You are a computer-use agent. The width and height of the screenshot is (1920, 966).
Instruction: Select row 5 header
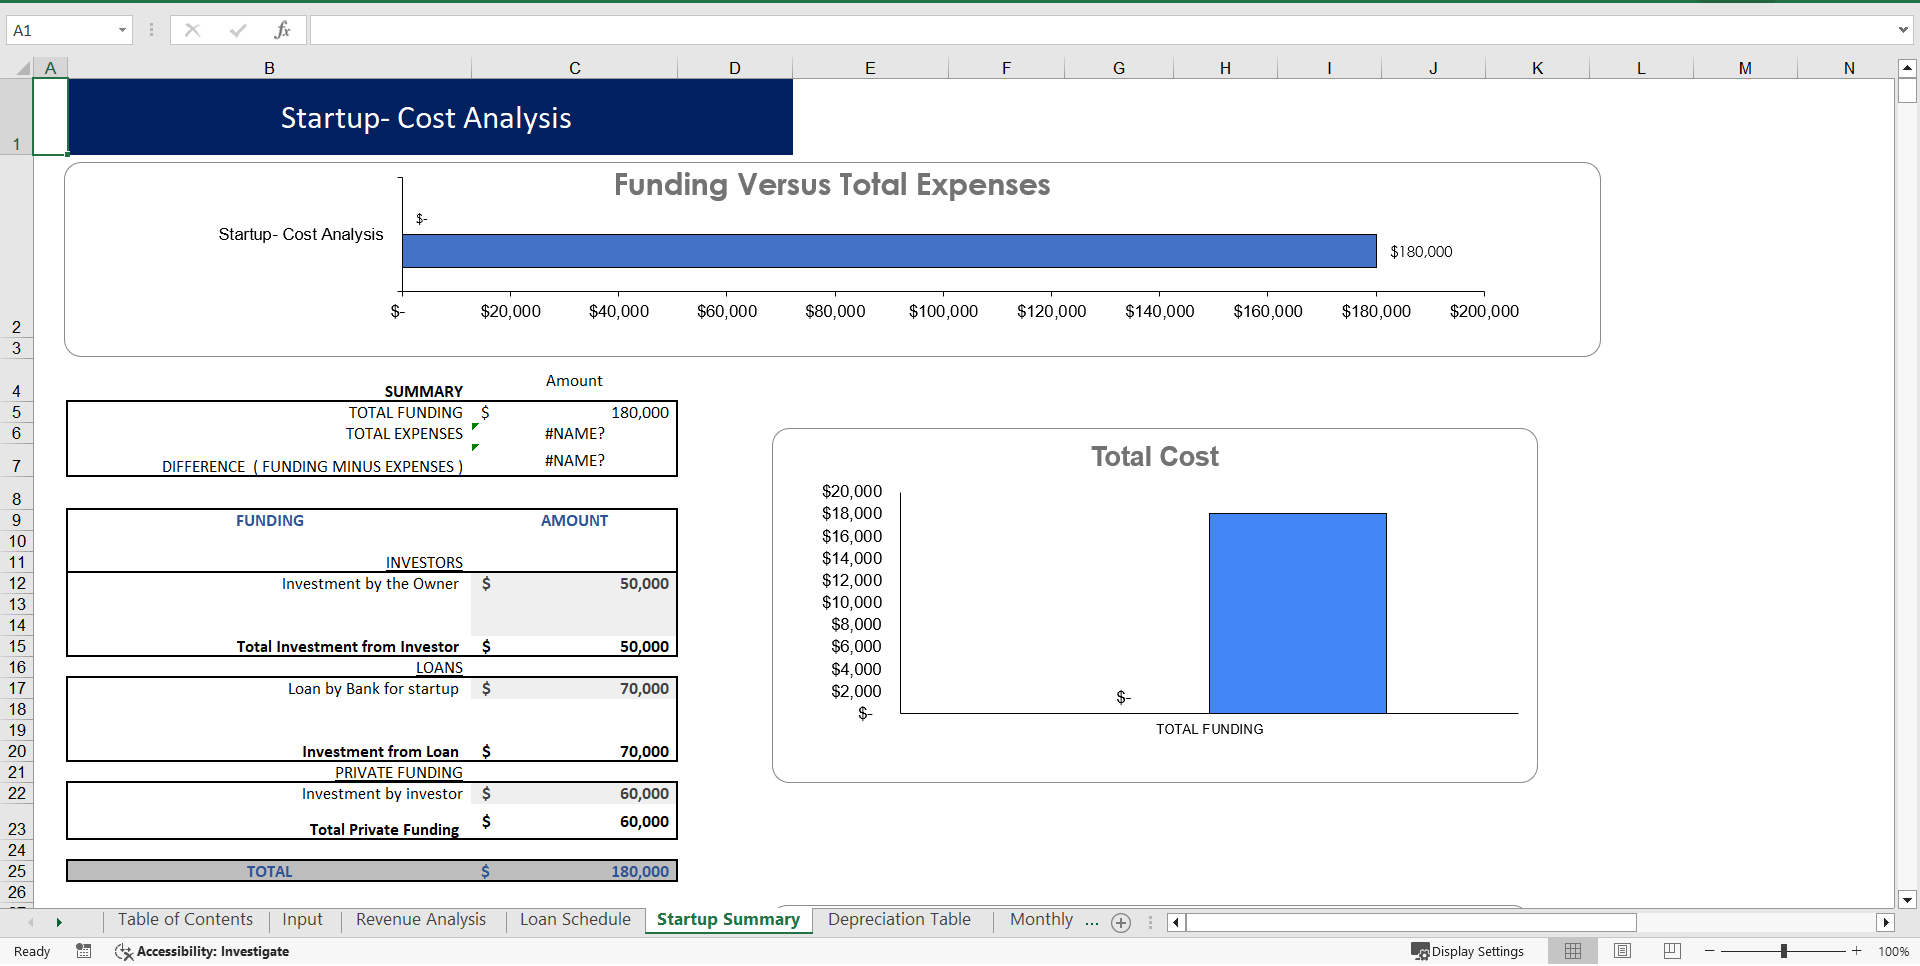click(16, 412)
